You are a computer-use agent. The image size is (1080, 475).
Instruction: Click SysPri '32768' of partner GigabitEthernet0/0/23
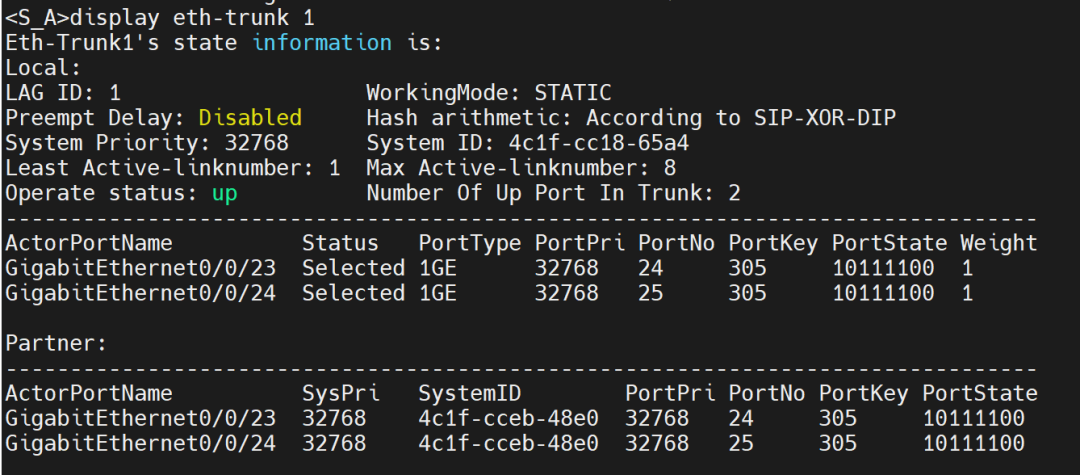pyautogui.click(x=334, y=419)
